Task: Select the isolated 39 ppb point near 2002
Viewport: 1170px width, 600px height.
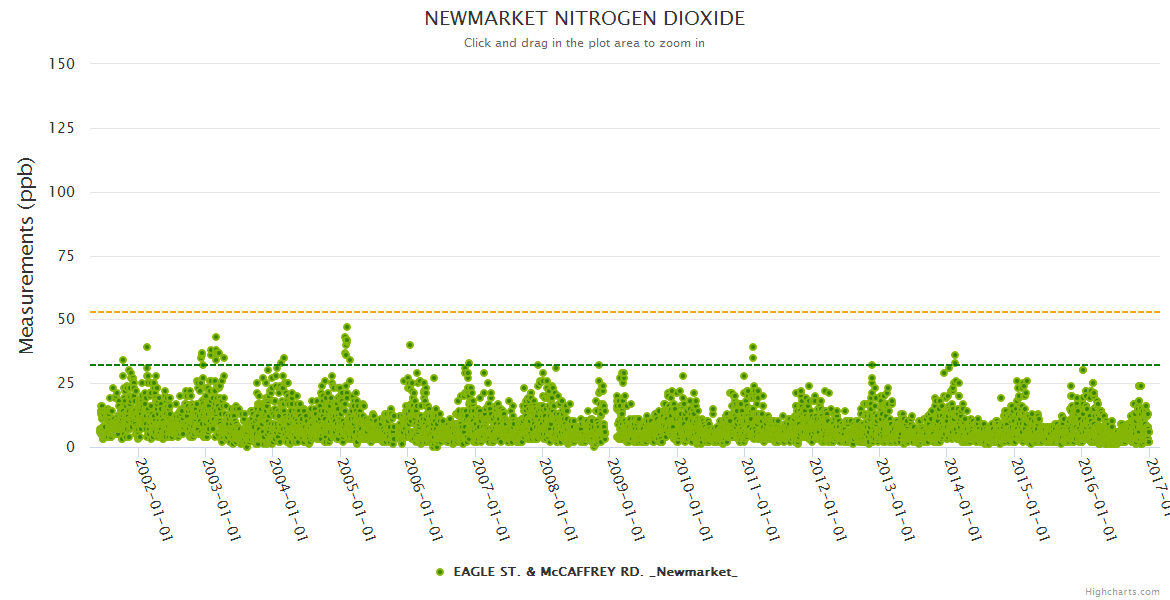Action: click(x=147, y=347)
